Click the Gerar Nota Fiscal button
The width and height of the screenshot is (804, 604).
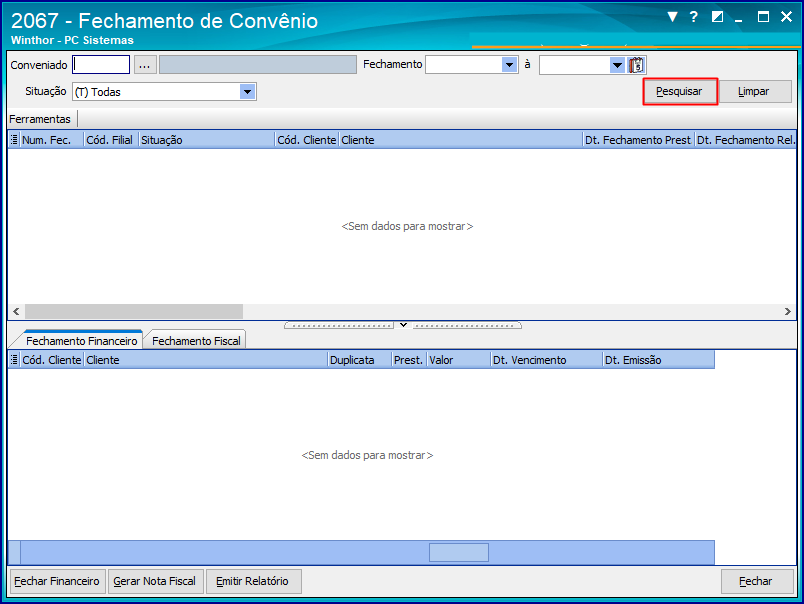coord(155,581)
